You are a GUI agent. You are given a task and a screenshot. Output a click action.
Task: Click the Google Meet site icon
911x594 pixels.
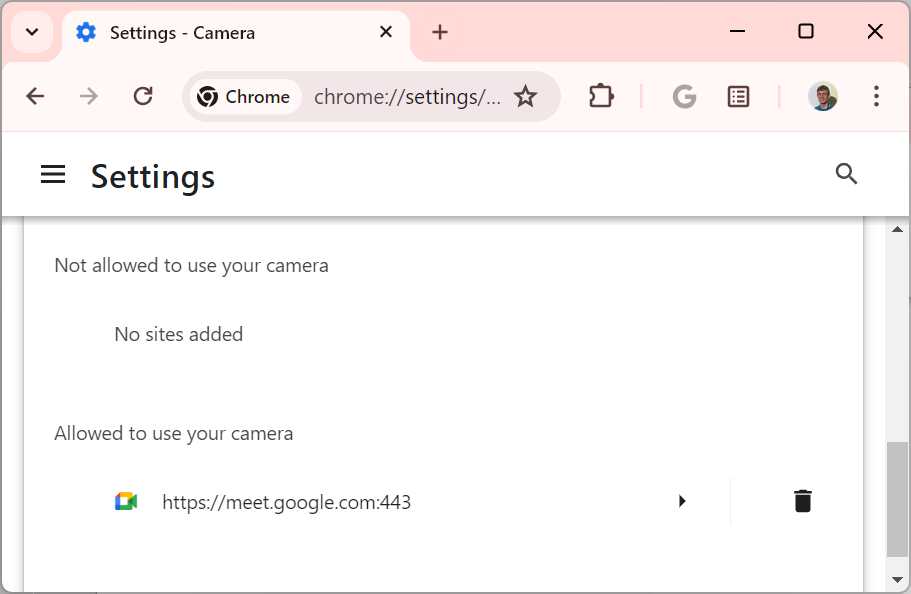point(124,501)
